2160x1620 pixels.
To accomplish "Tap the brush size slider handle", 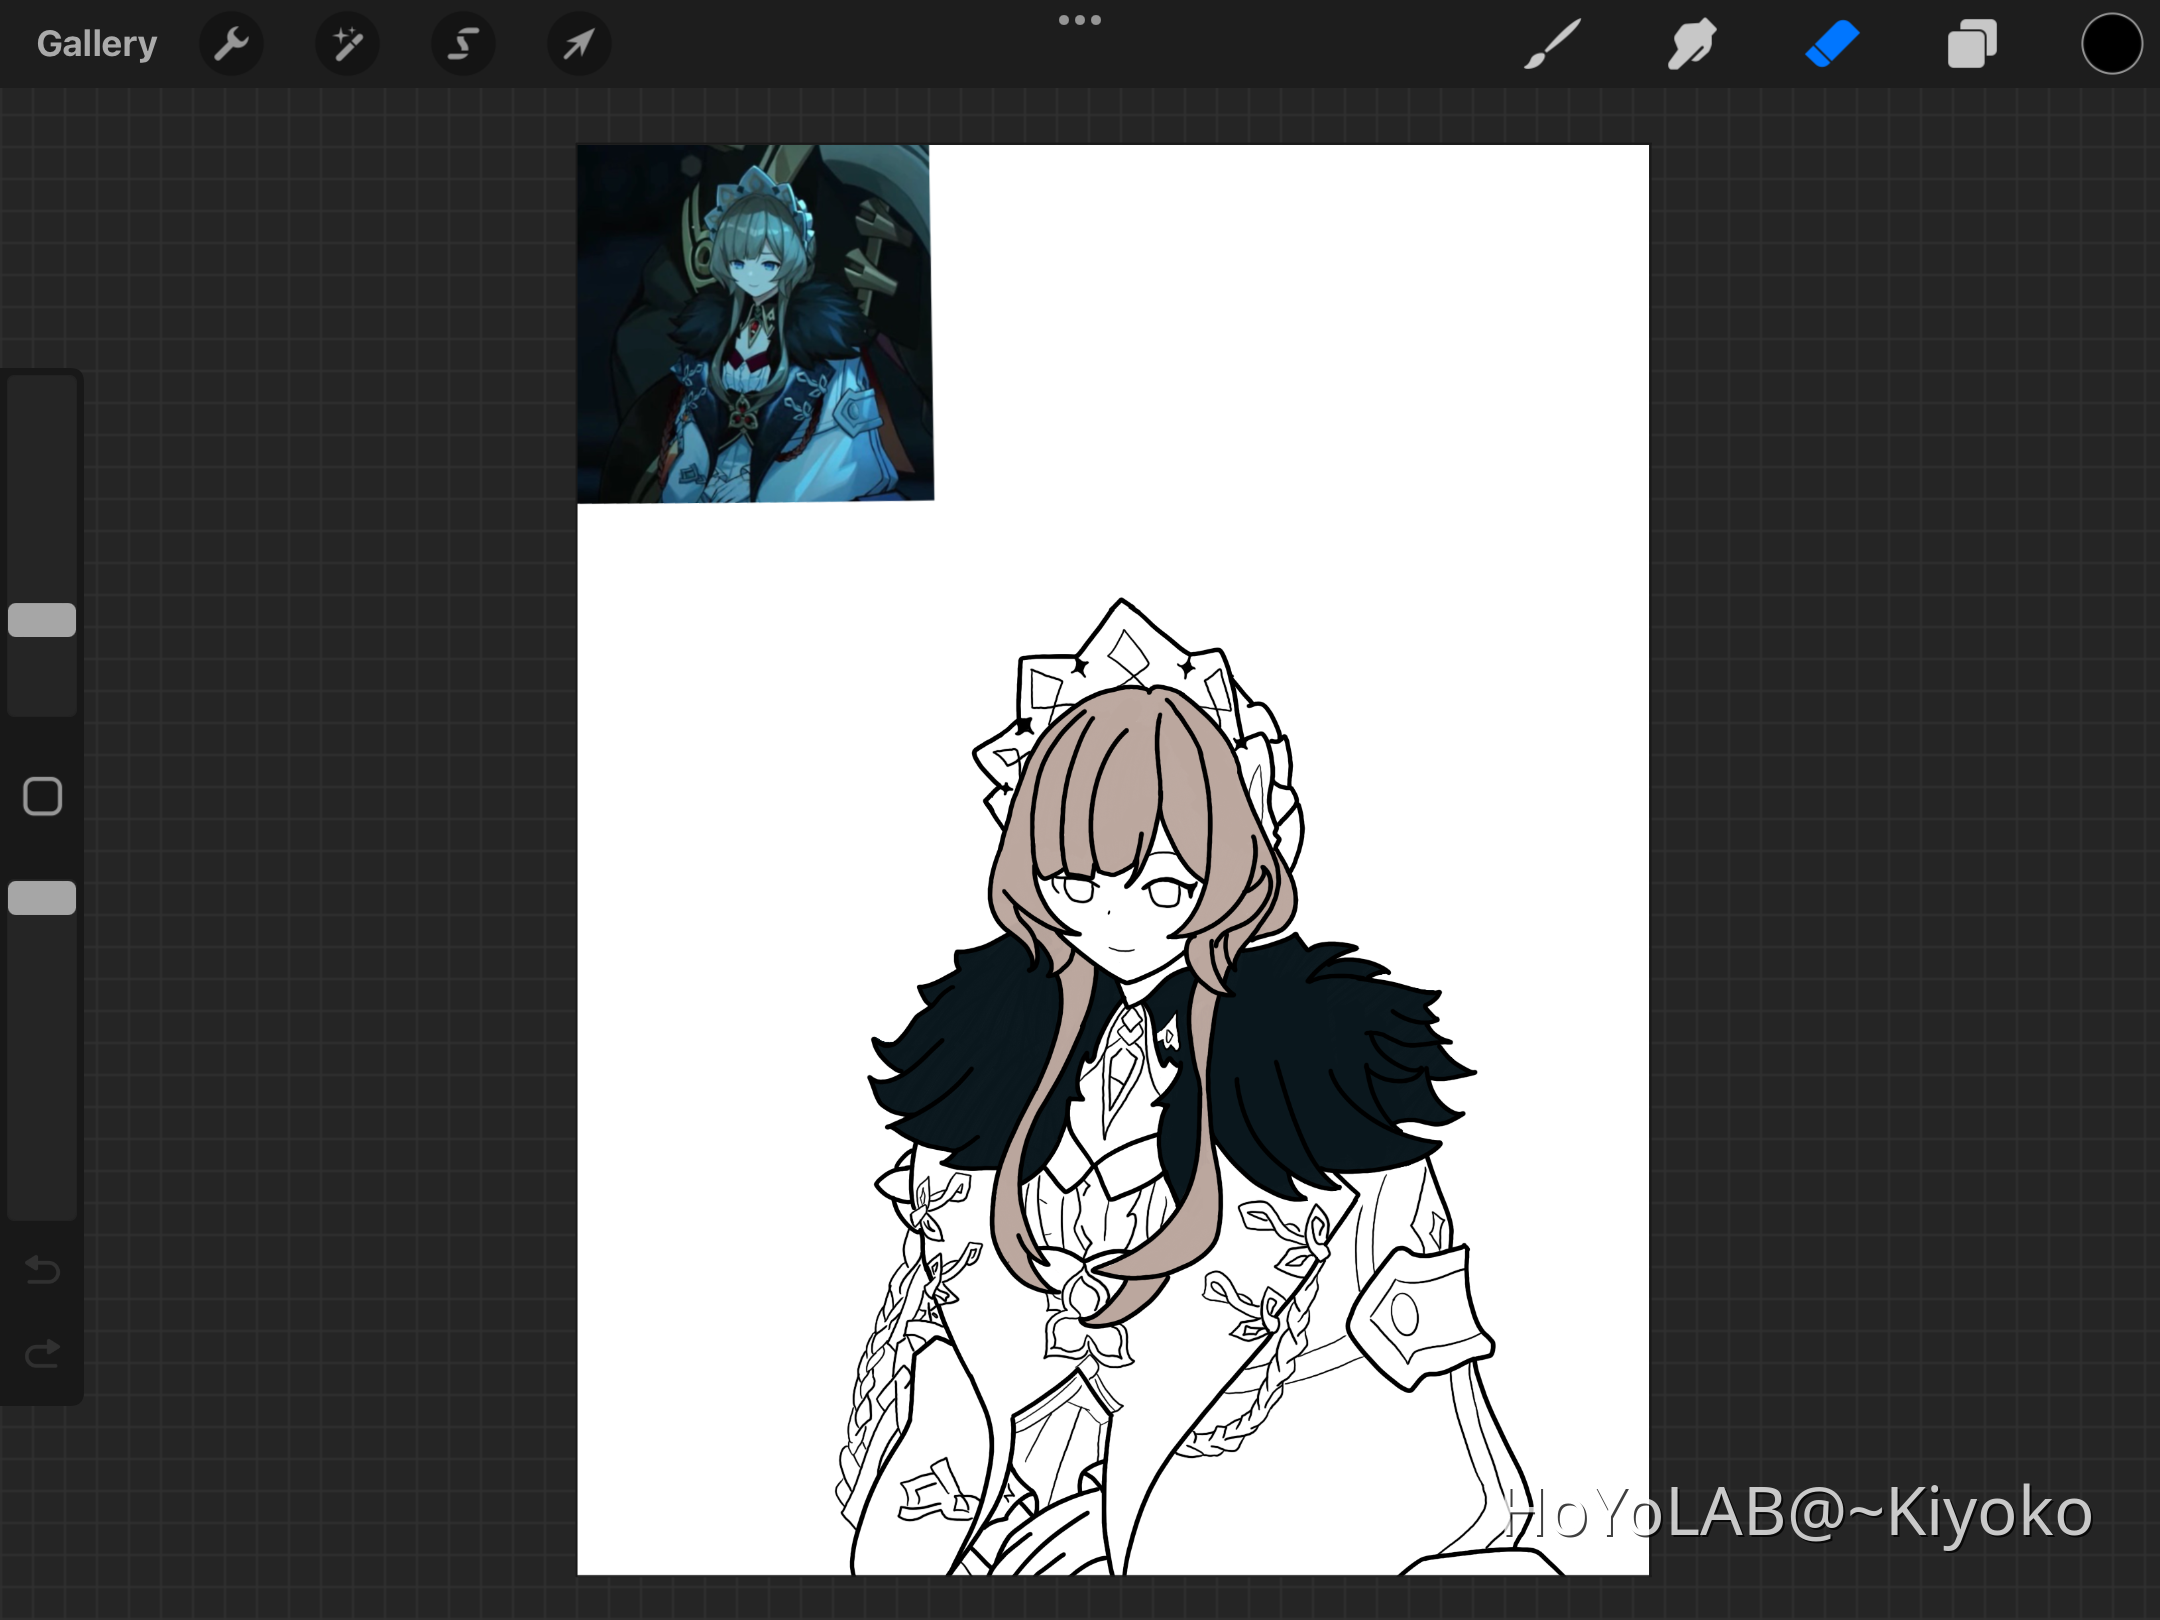I will pos(42,620).
